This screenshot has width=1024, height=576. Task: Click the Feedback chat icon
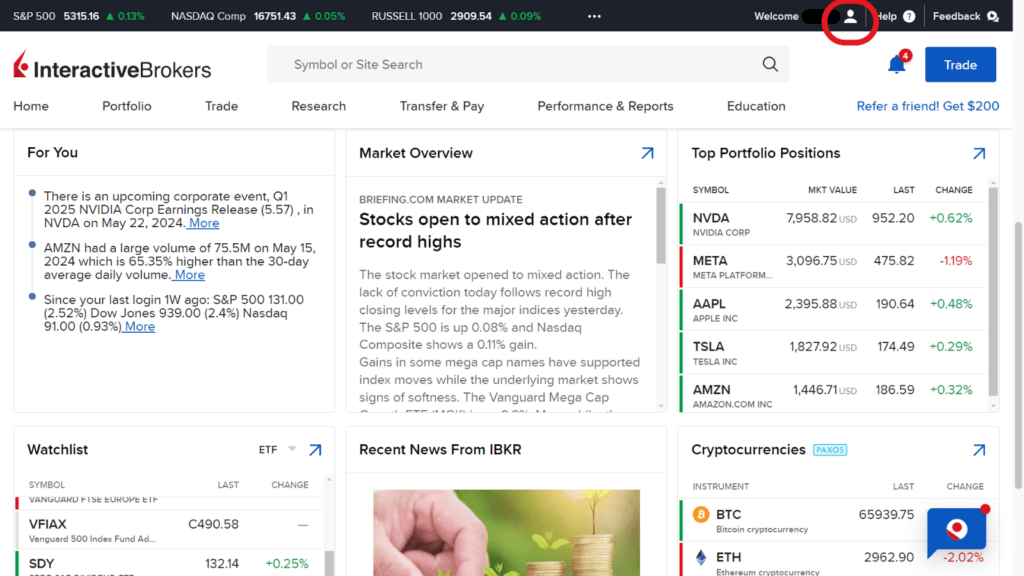994,16
